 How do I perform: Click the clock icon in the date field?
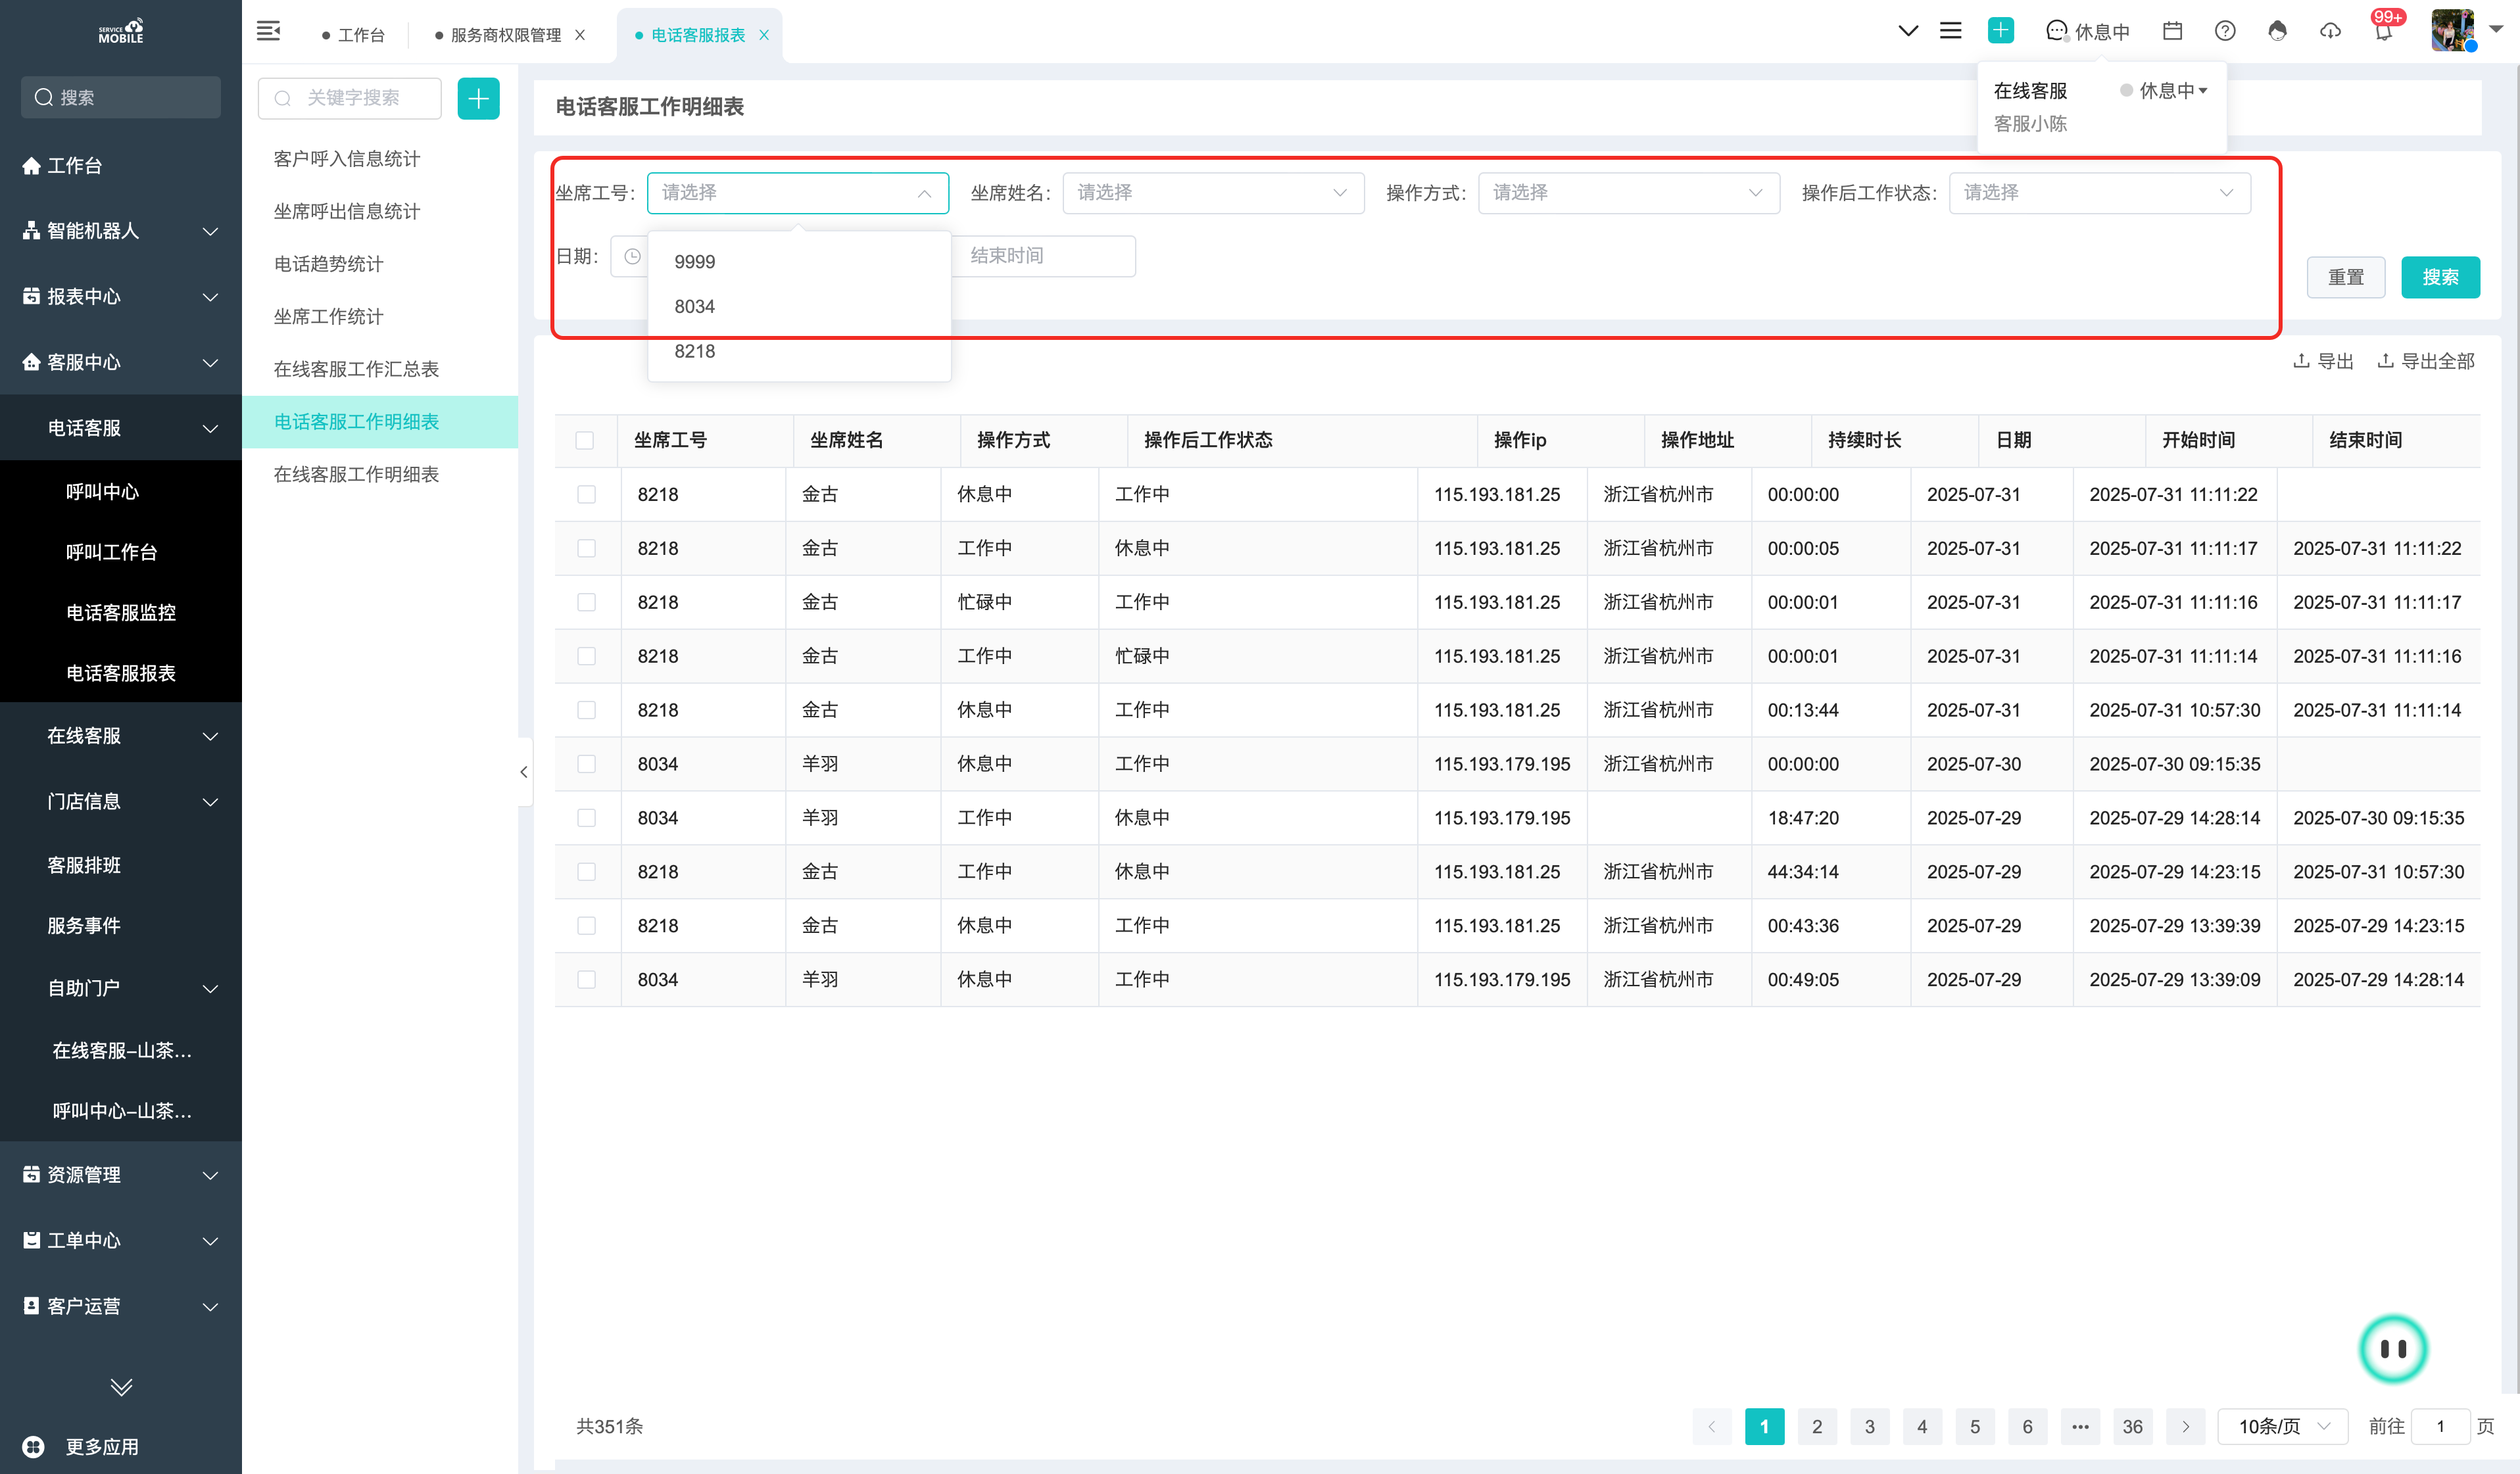tap(632, 256)
